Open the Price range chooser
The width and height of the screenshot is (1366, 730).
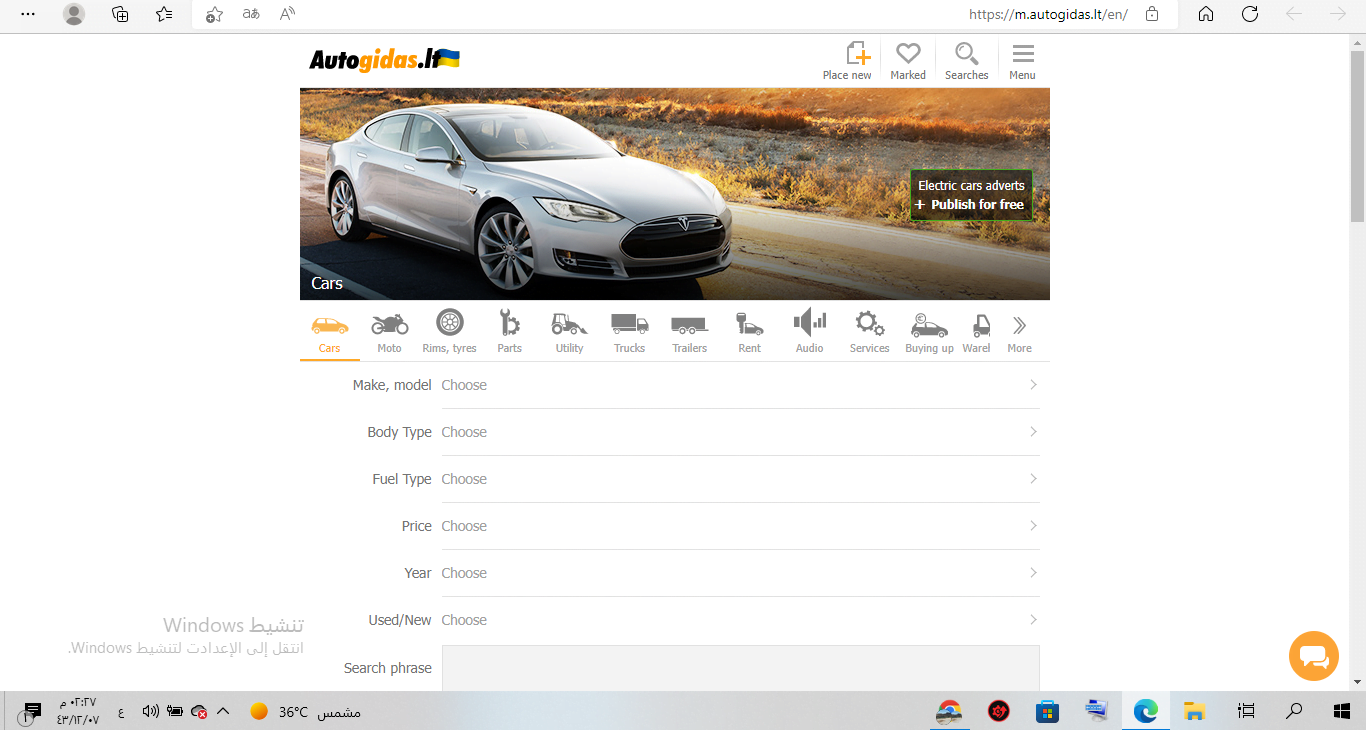tap(740, 526)
